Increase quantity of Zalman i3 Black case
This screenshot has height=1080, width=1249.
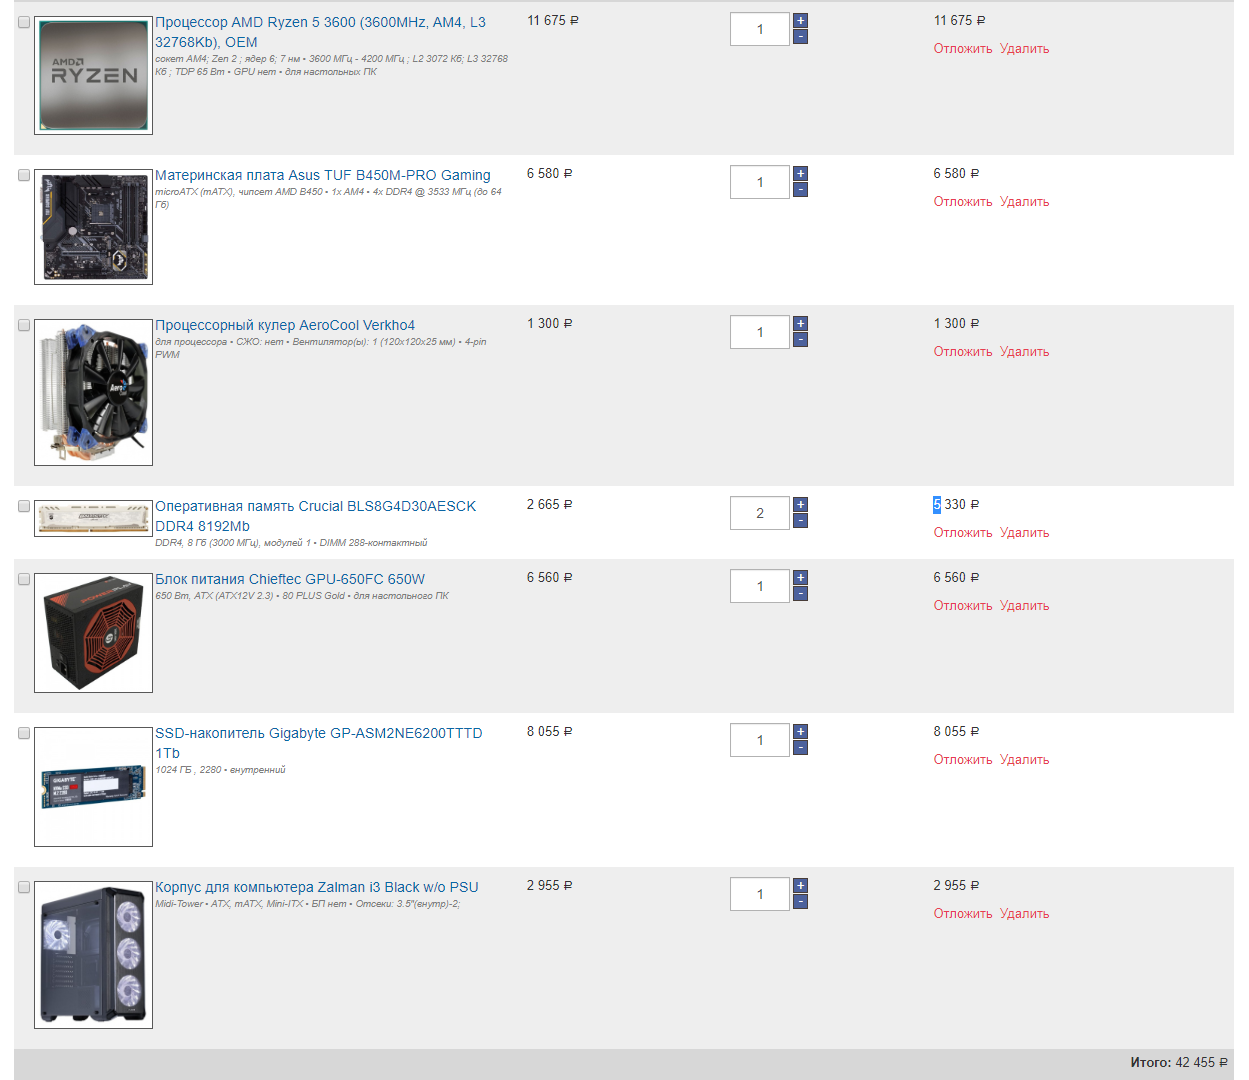pyautogui.click(x=800, y=886)
